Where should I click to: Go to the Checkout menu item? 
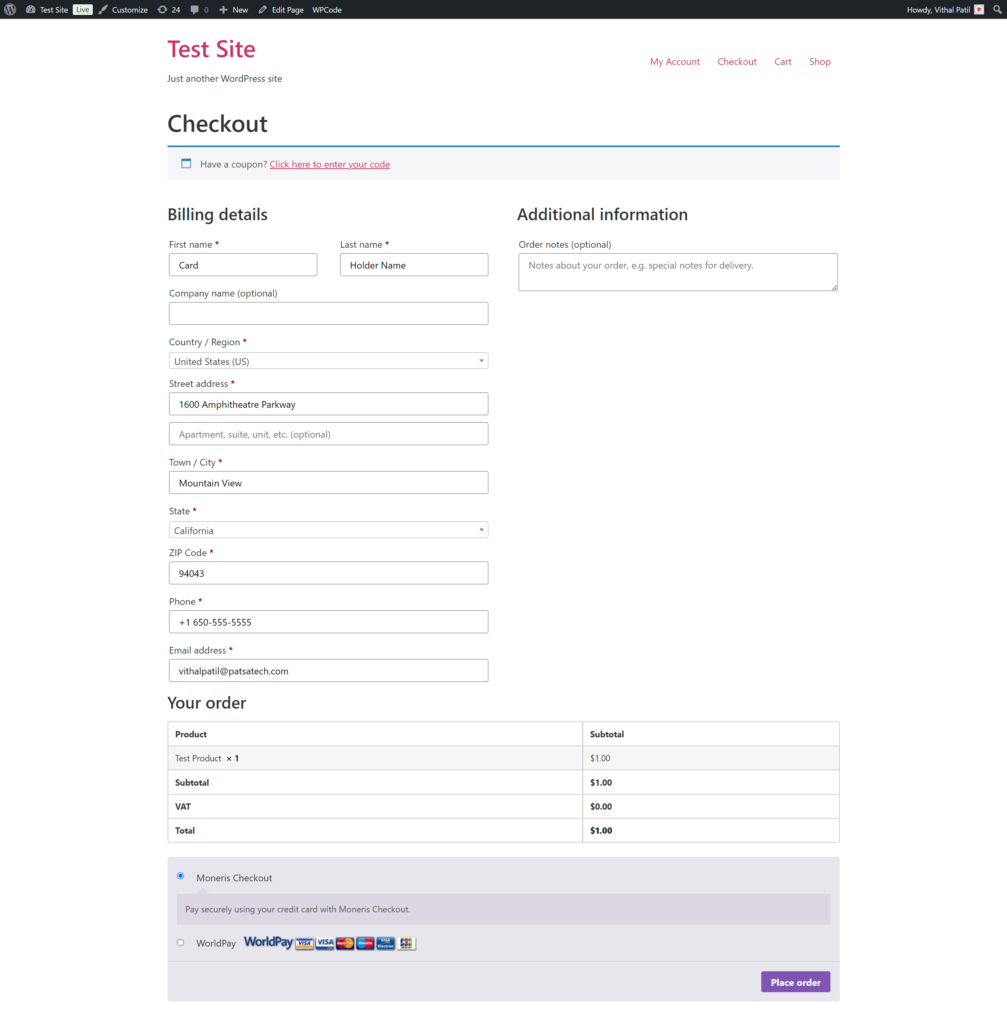click(x=737, y=61)
